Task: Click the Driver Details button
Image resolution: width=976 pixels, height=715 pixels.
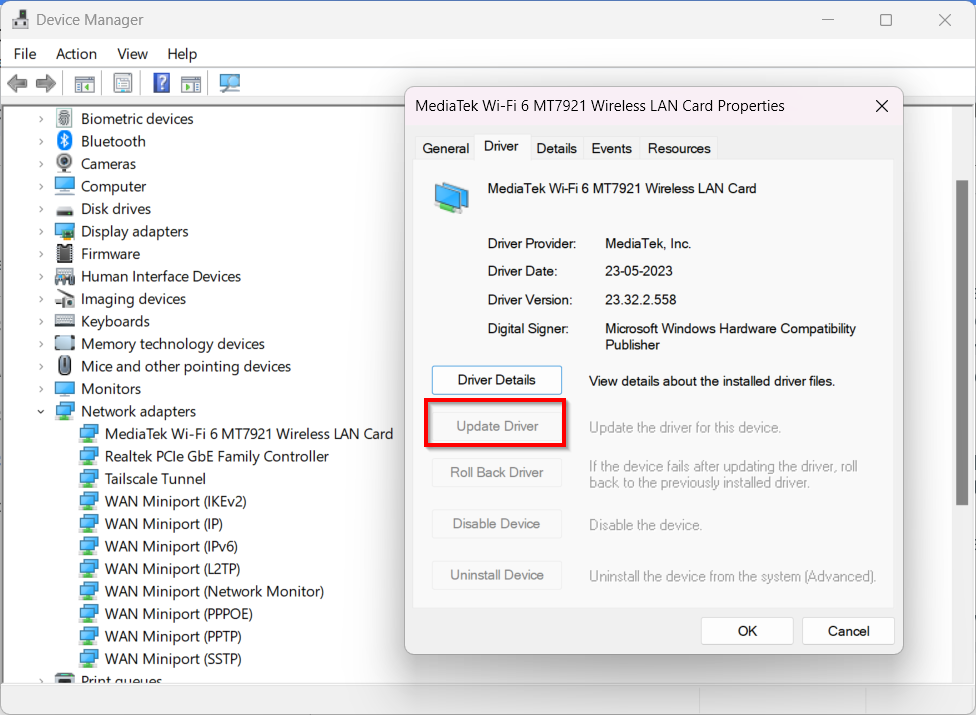Action: click(x=497, y=380)
